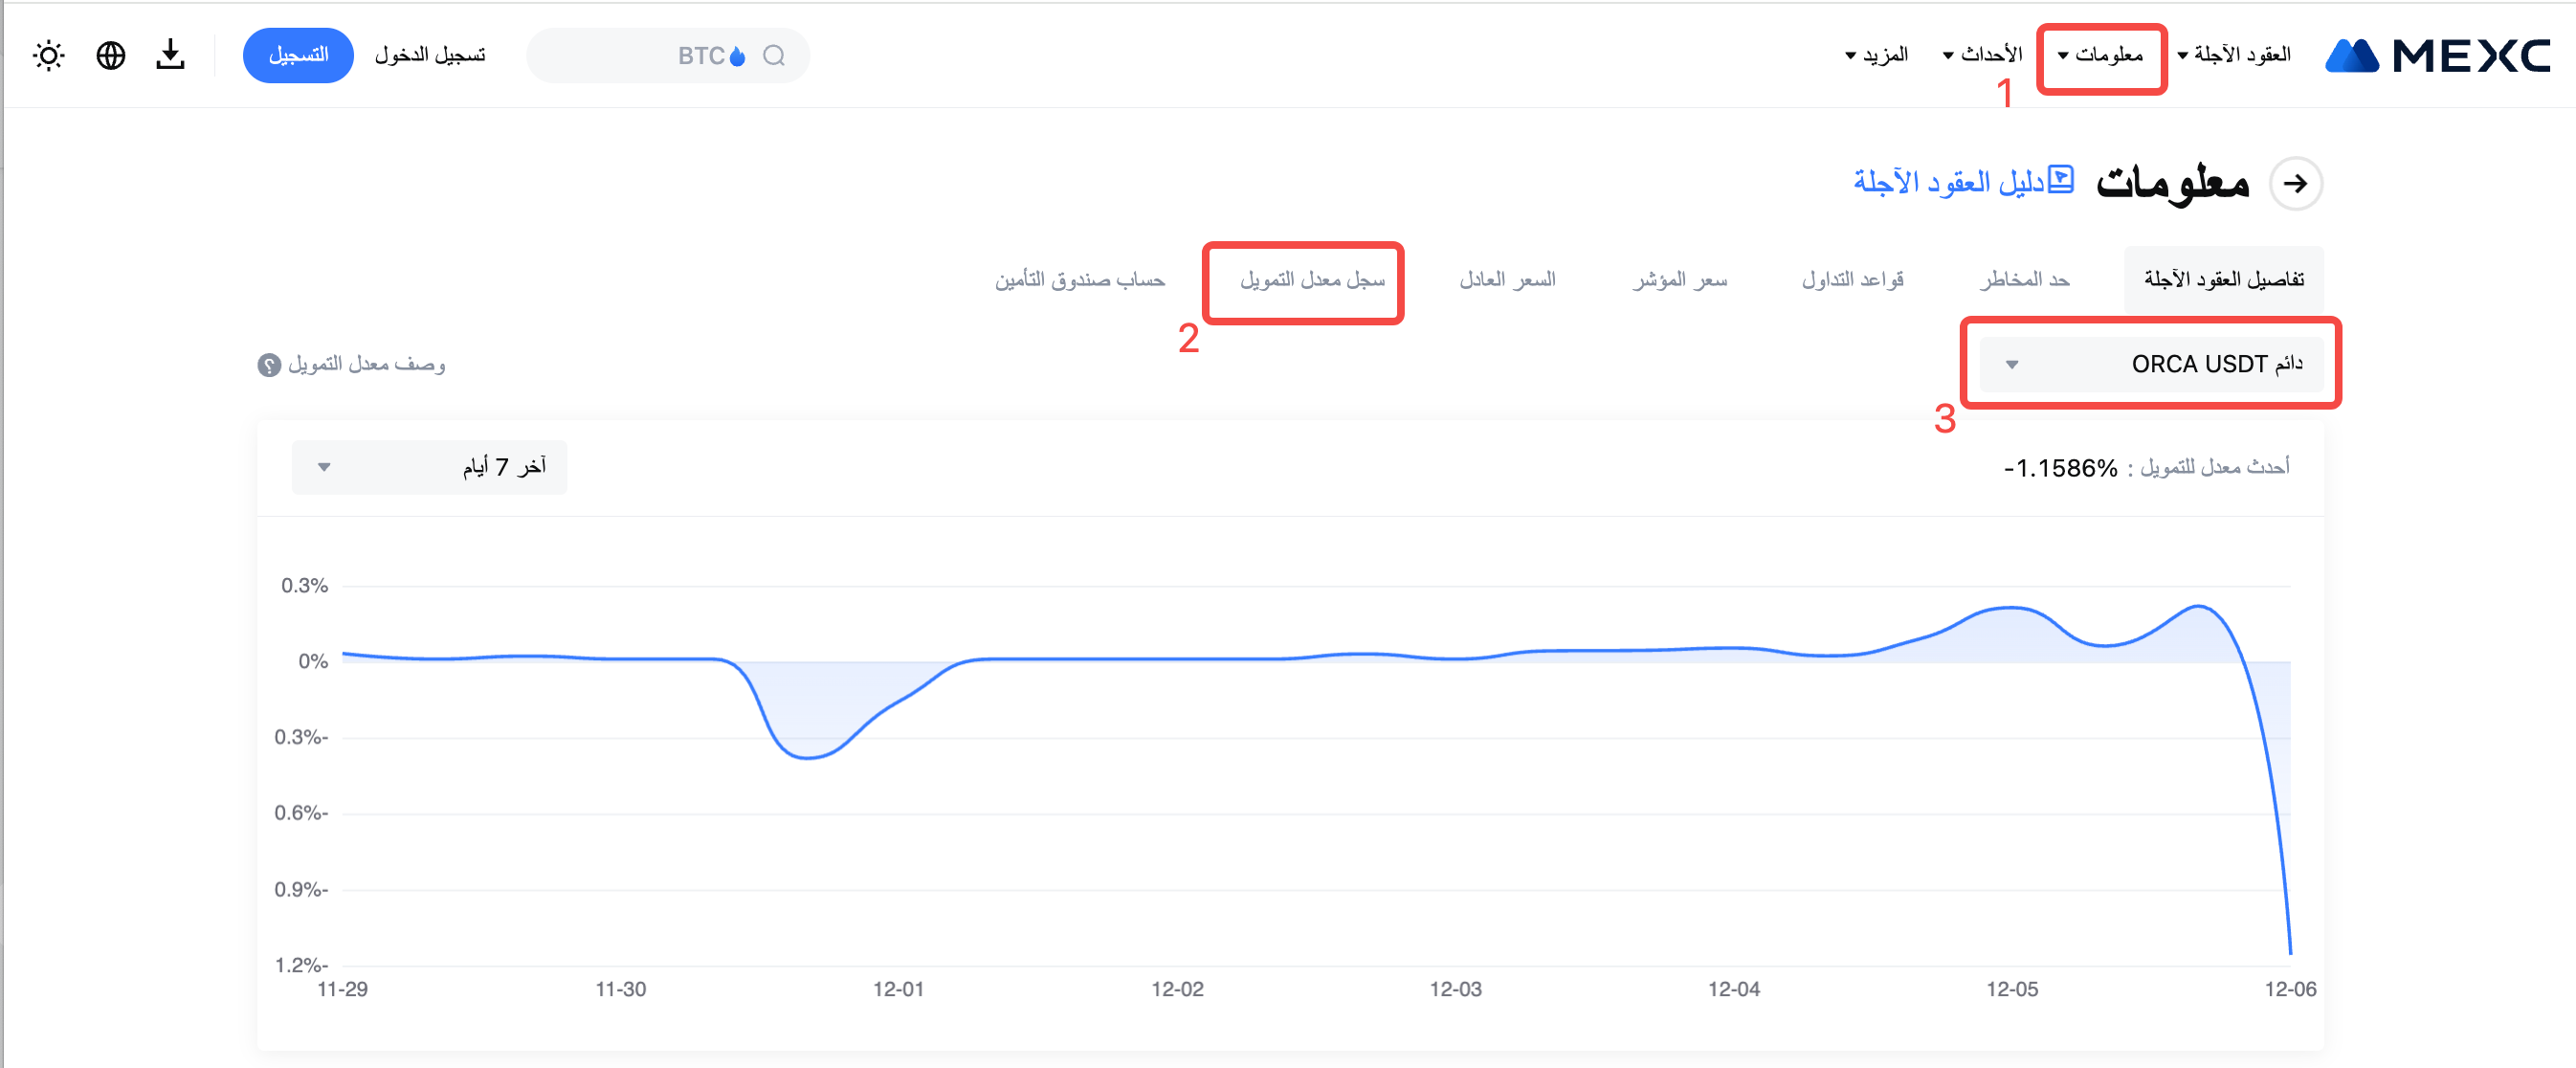The width and height of the screenshot is (2576, 1068).
Task: Open the الأحداث navigation menu
Action: (1982, 55)
